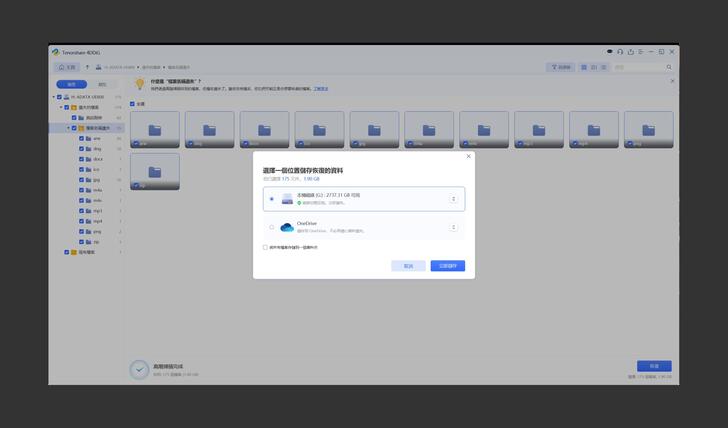Click the headset support icon in title bar
This screenshot has height=428, width=728.
coord(620,51)
